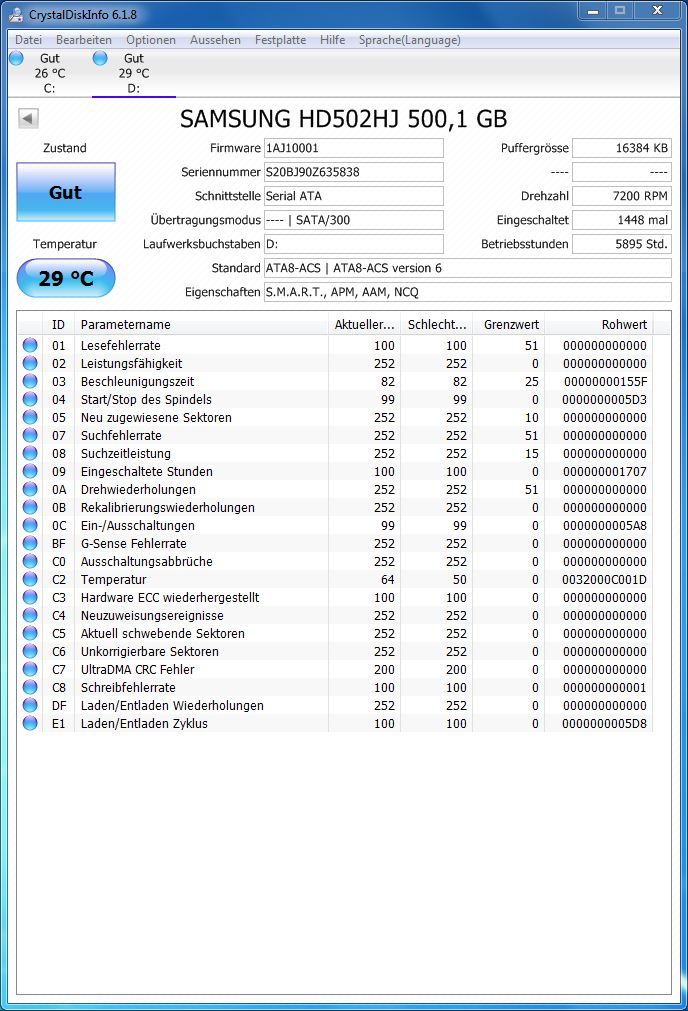
Task: Click the ID column header
Action: [x=59, y=324]
